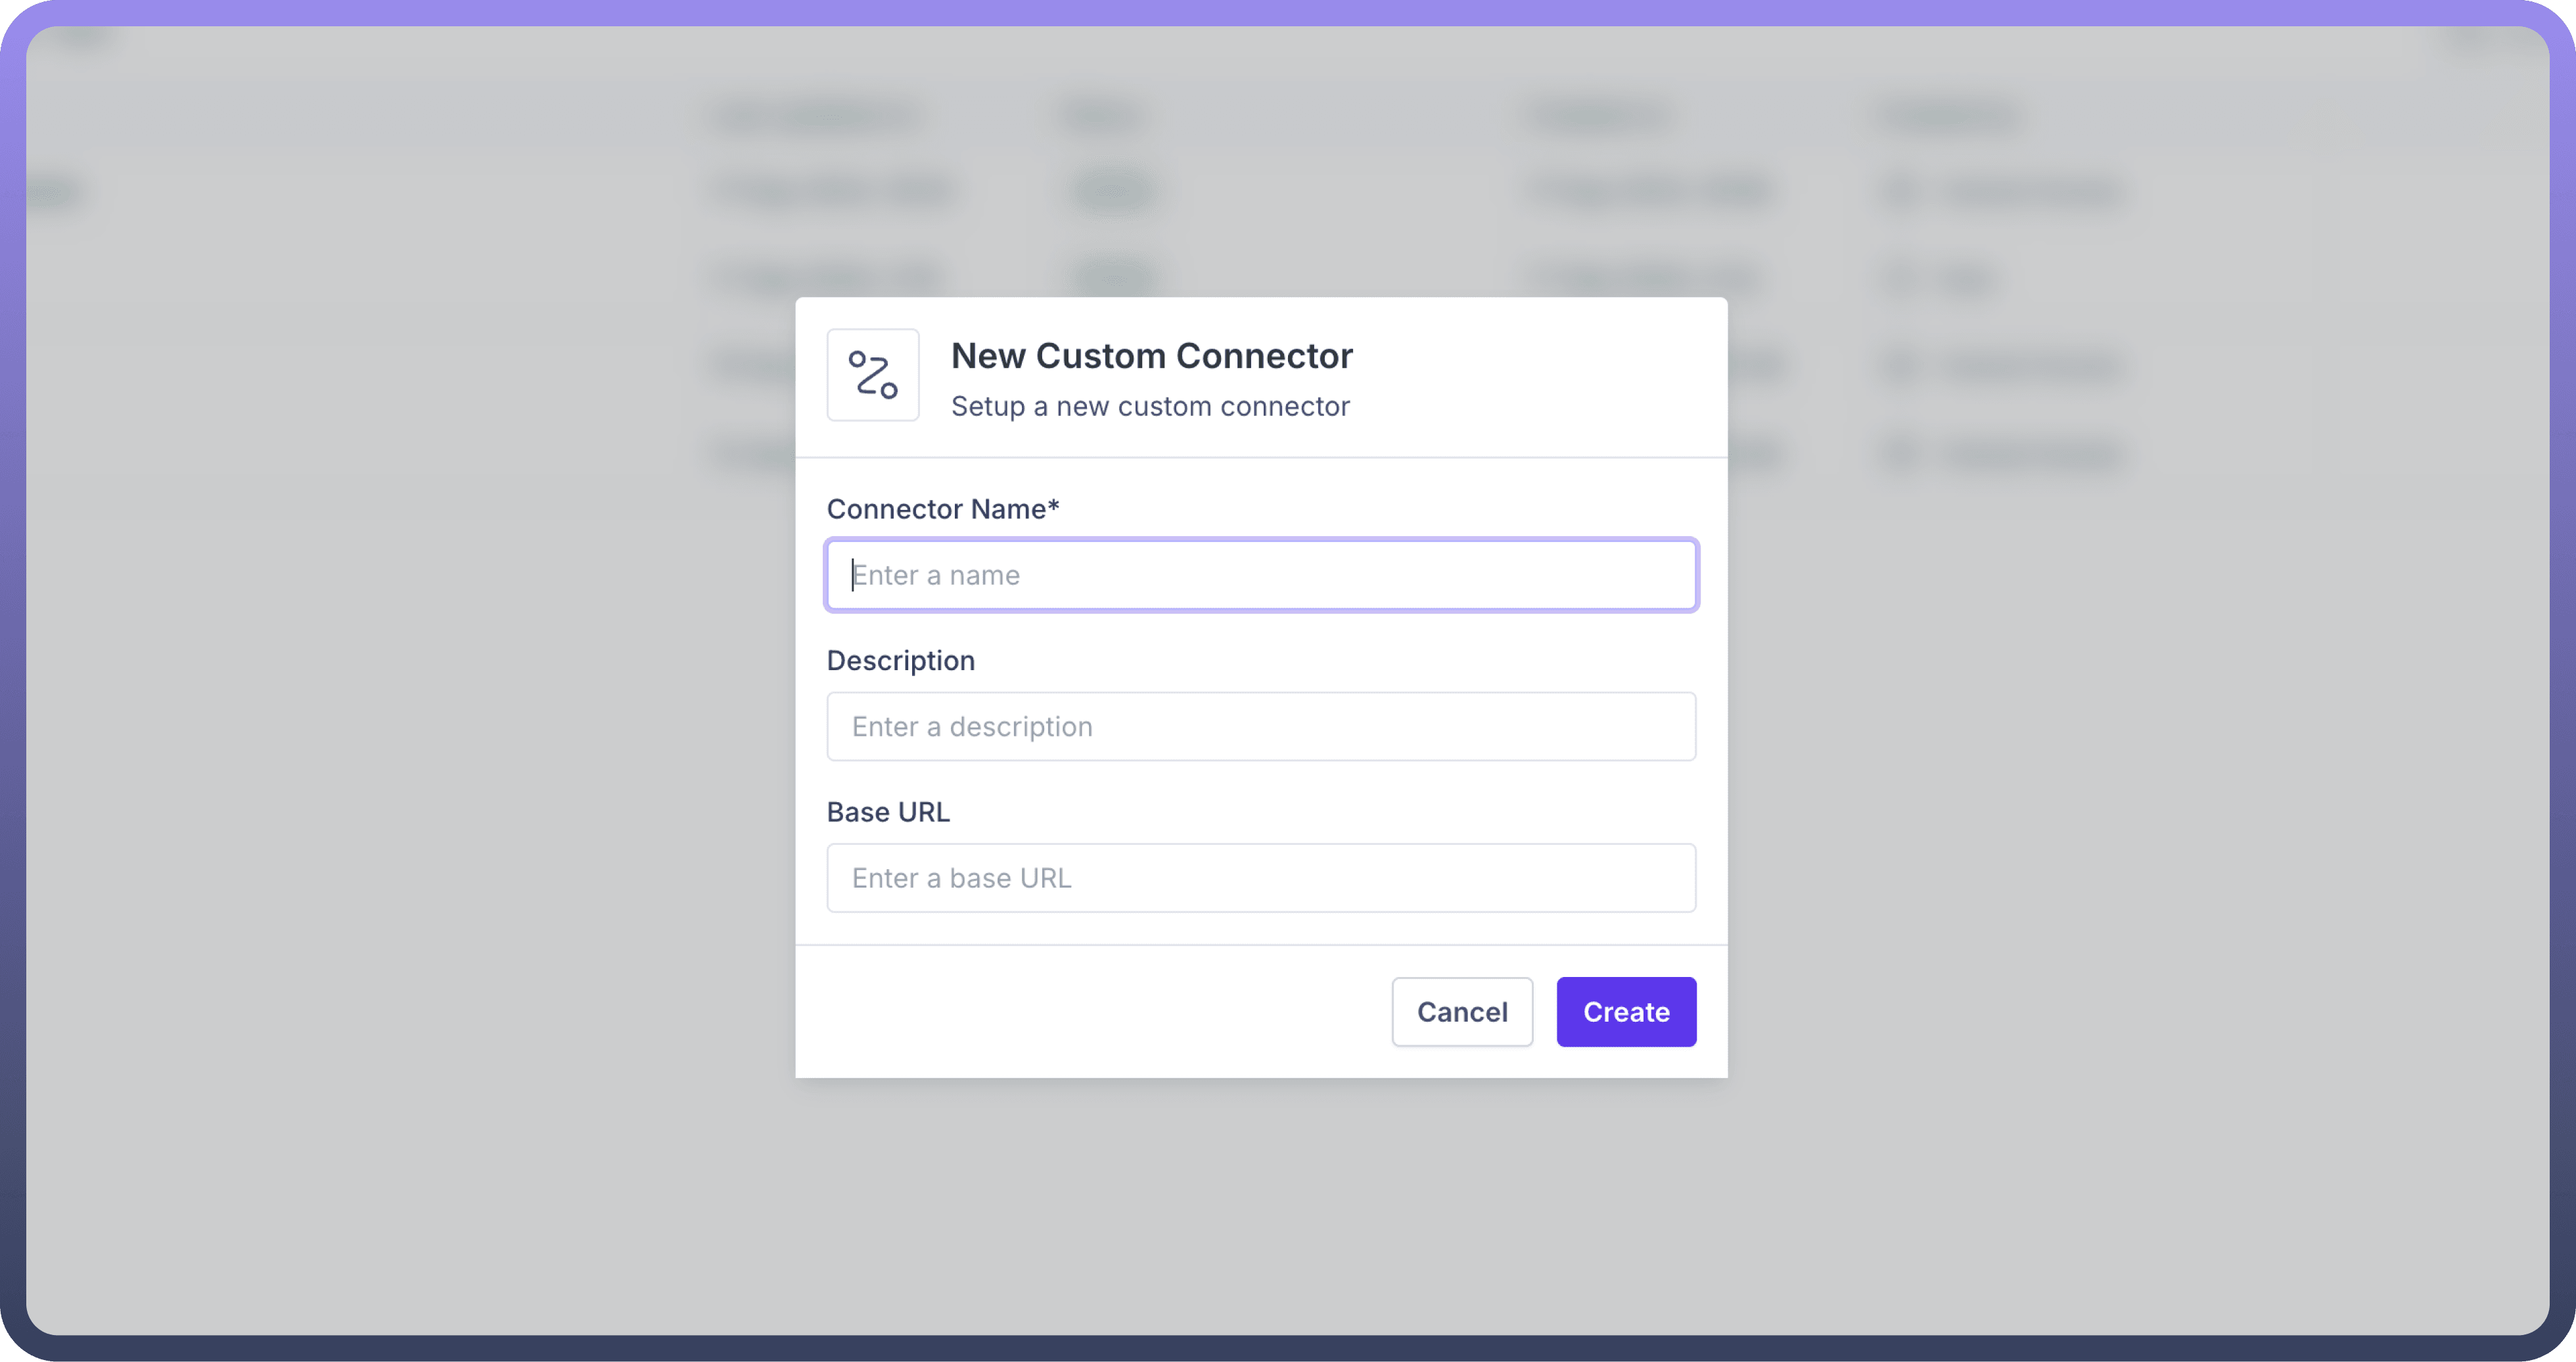Click the required asterisk after Connector Name

coord(1053,507)
